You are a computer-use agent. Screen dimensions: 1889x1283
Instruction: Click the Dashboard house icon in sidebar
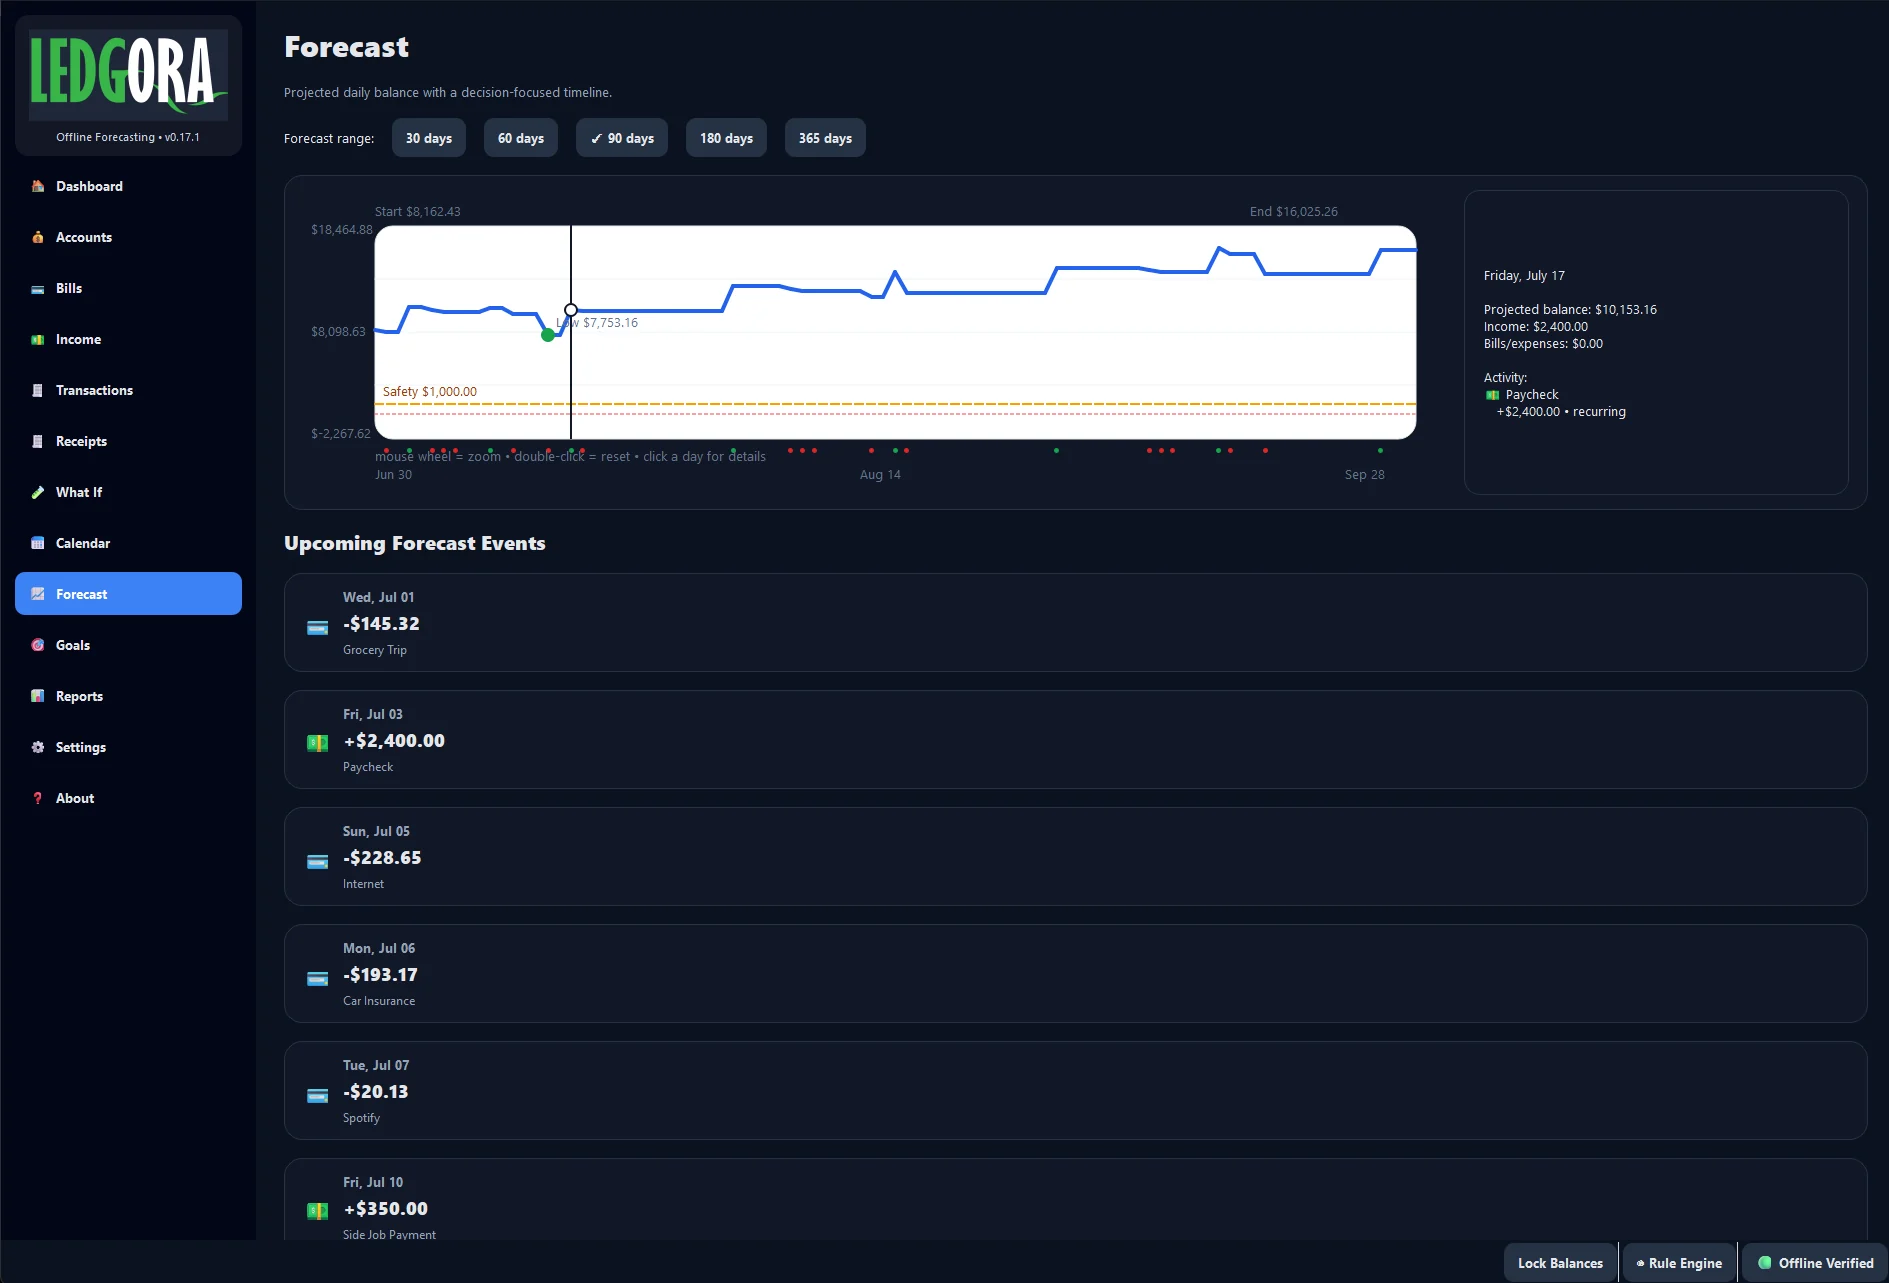tap(38, 186)
